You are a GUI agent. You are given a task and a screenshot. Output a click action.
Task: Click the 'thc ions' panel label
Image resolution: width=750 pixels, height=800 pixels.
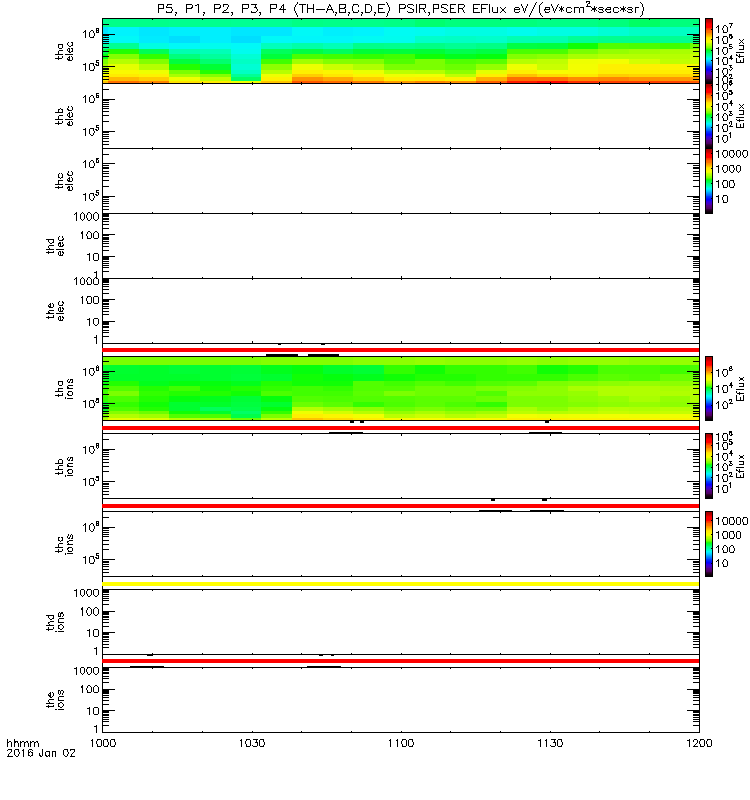point(64,544)
